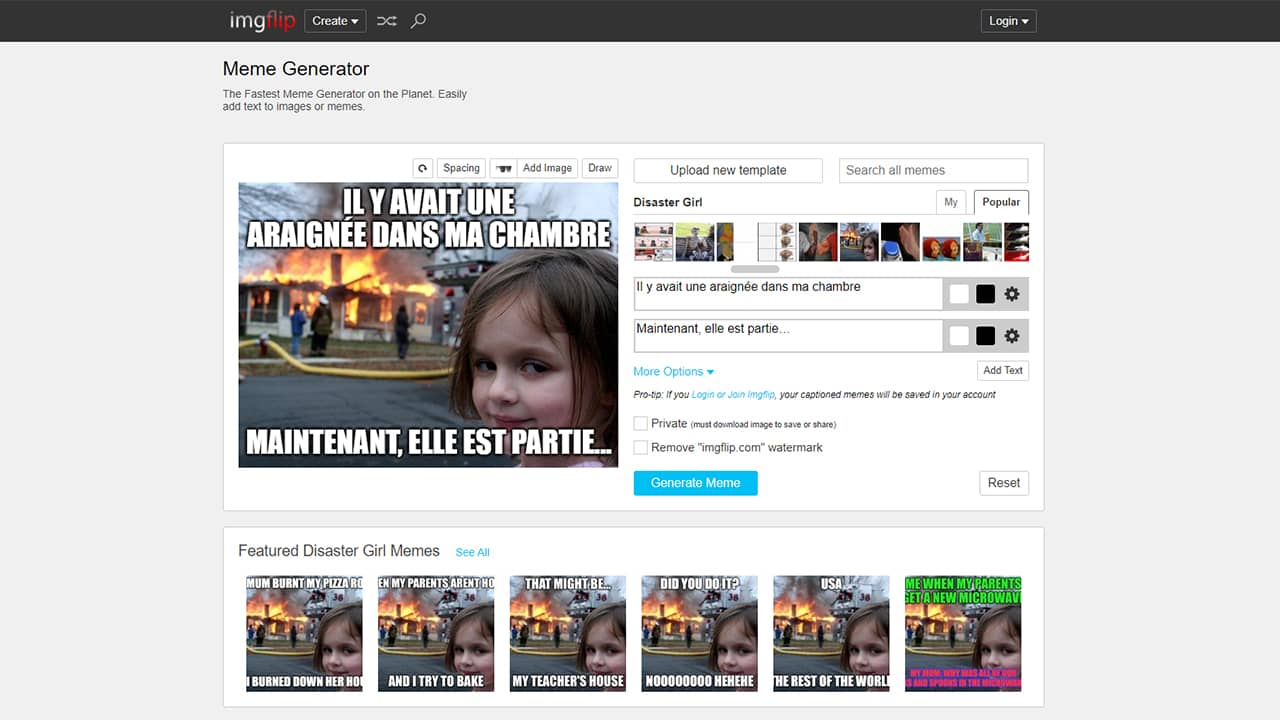Open See All featured memes link
Viewport: 1280px width, 720px height.
pyautogui.click(x=473, y=552)
